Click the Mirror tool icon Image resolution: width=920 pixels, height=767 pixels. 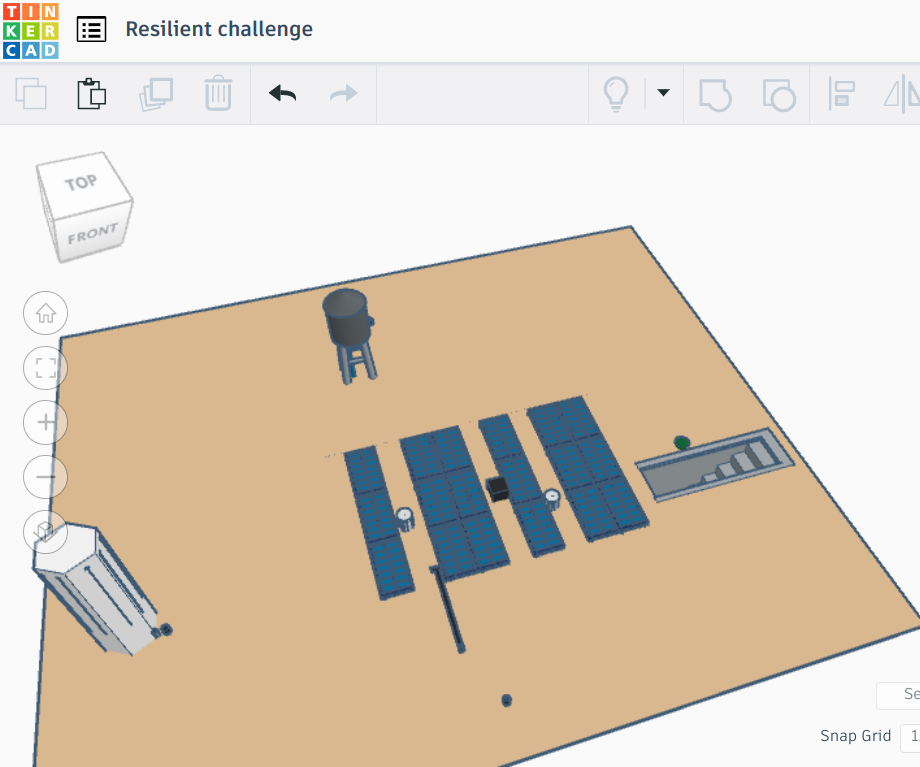point(902,94)
